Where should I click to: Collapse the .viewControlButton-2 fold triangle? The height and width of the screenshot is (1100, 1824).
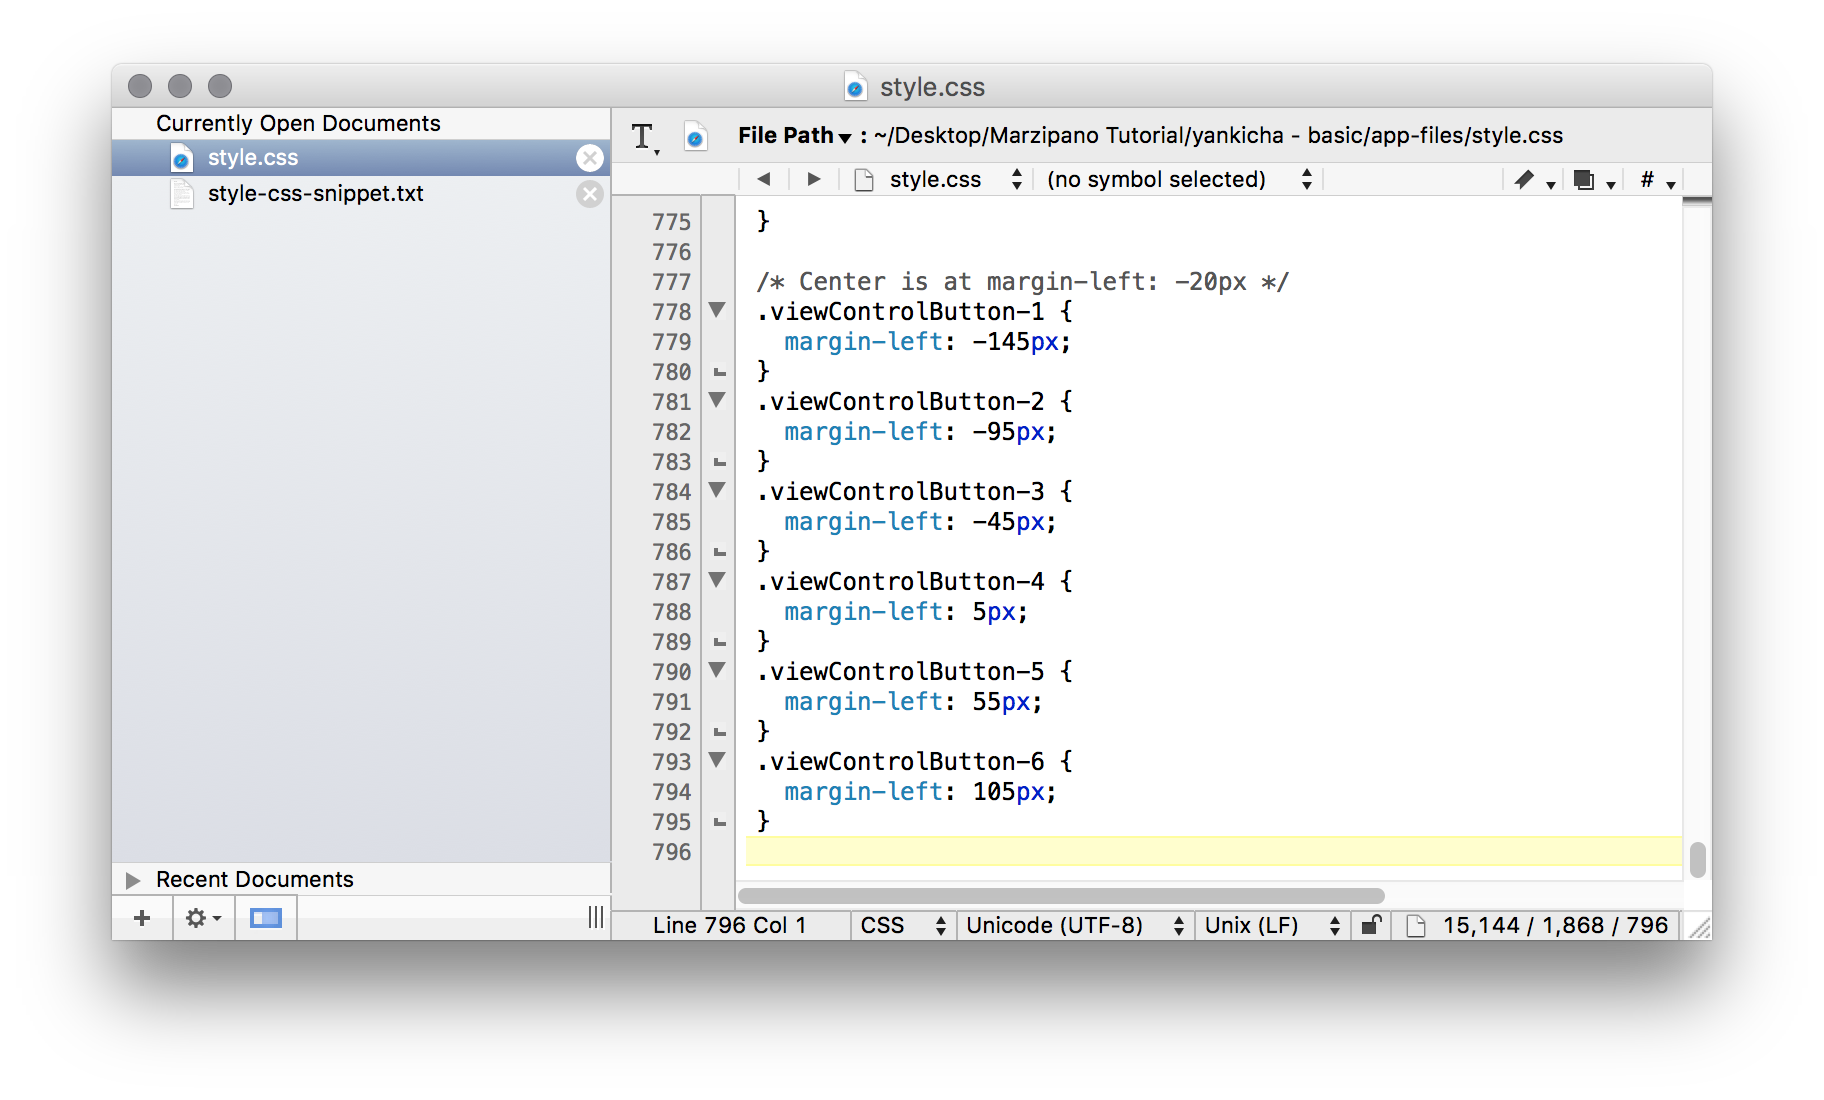[717, 400]
